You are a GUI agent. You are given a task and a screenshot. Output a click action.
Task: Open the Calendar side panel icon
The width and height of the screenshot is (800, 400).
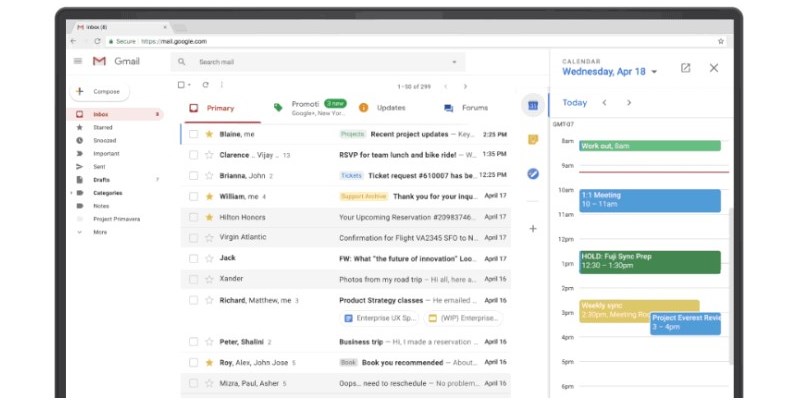pos(533,106)
